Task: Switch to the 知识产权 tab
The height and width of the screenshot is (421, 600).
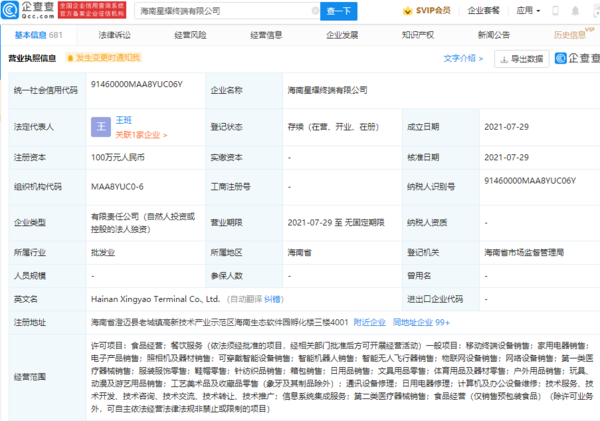Action: [418, 35]
